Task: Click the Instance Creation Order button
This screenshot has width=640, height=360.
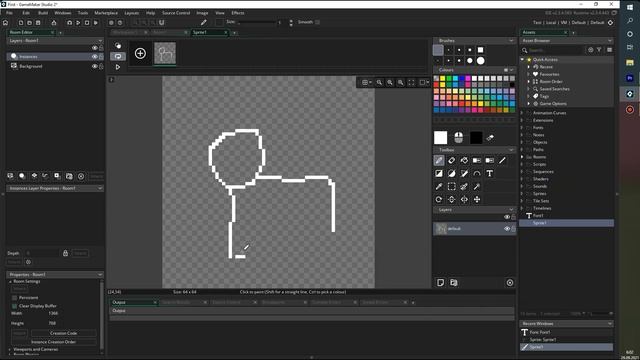Action: point(53,342)
